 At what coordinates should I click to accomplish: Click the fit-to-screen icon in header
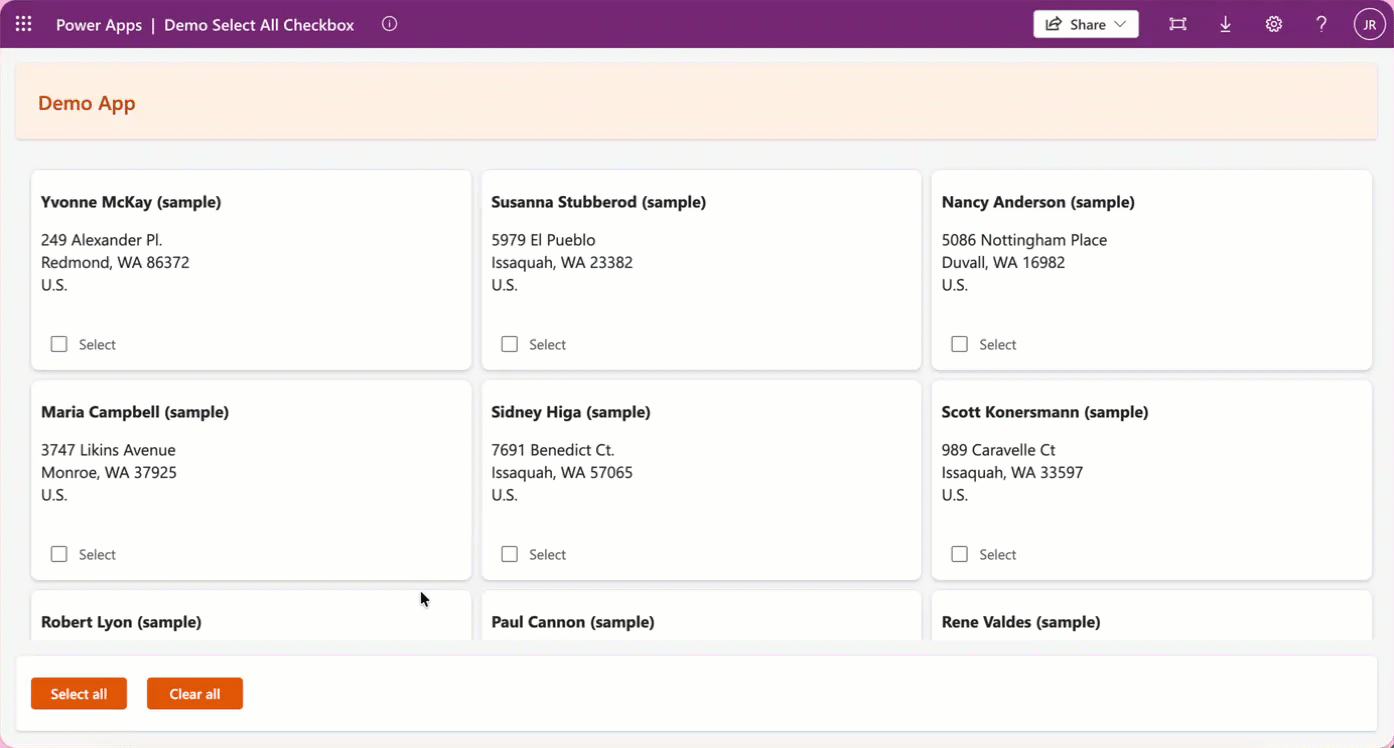point(1178,24)
